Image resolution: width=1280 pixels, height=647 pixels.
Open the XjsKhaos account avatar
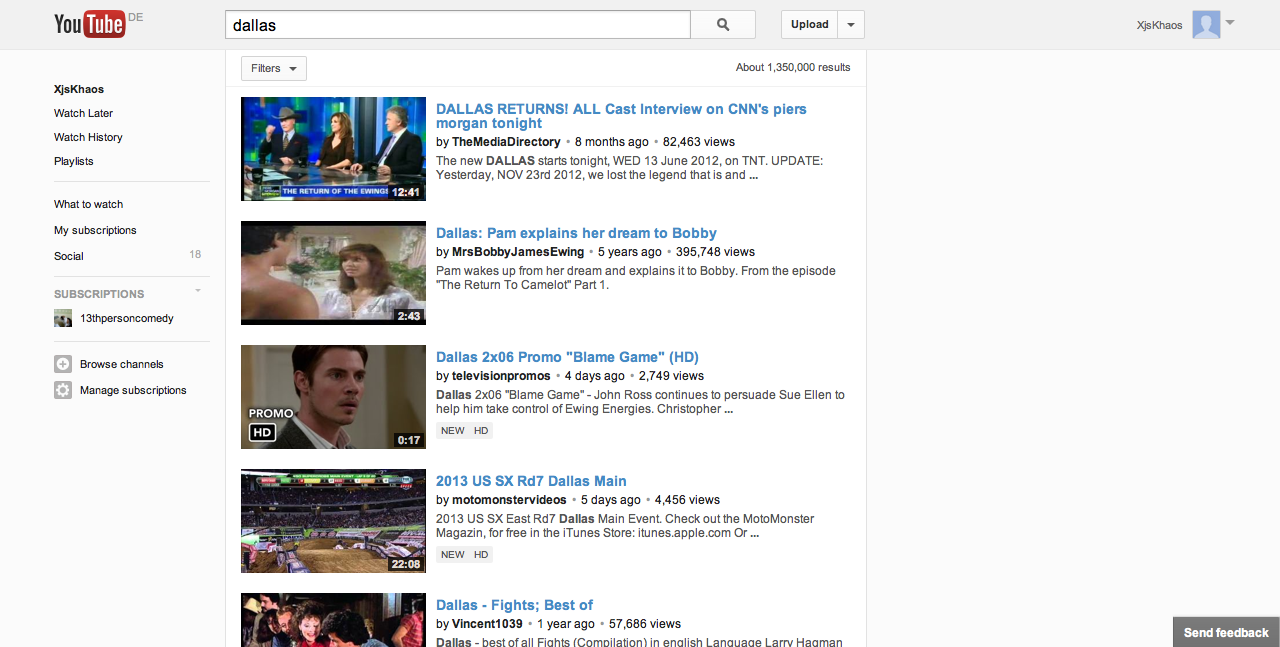coord(1206,25)
